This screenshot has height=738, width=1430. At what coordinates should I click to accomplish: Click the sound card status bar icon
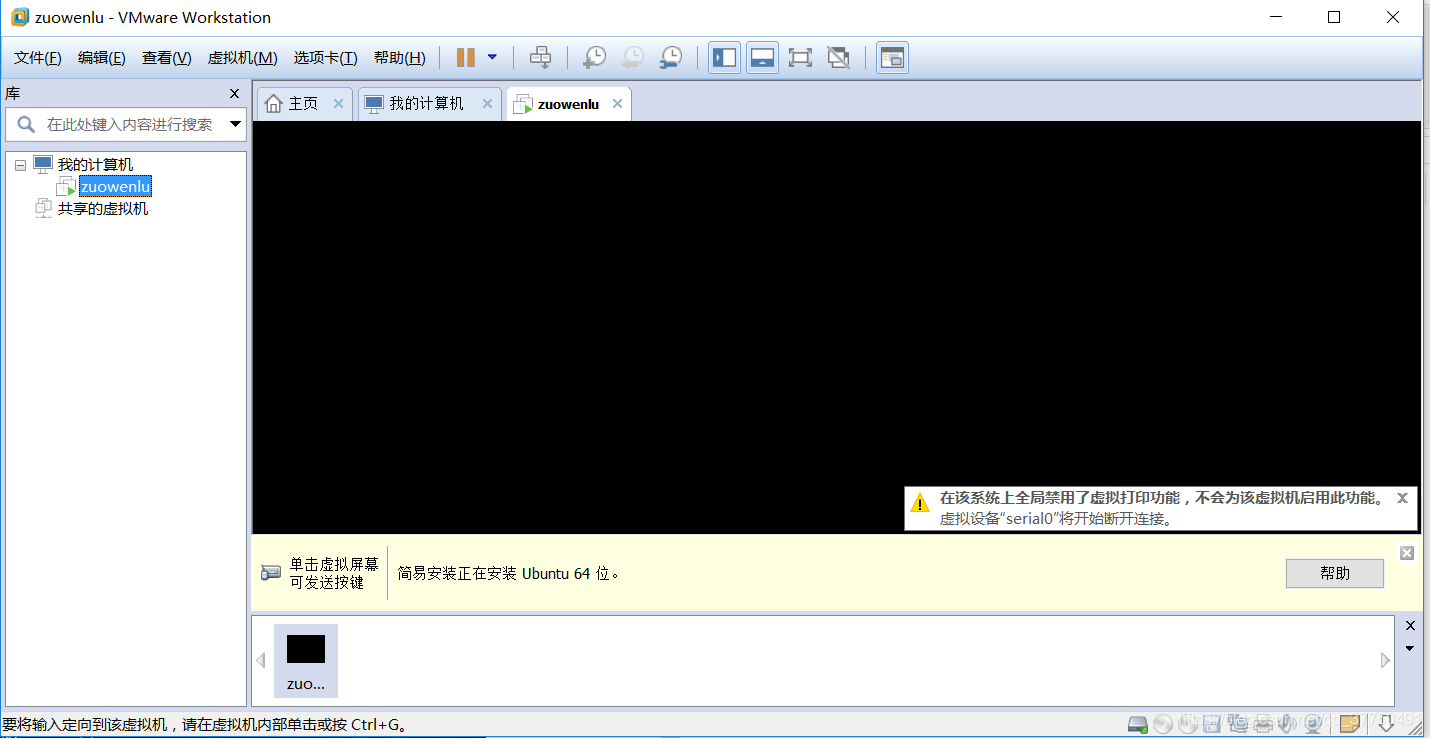tap(1287, 724)
